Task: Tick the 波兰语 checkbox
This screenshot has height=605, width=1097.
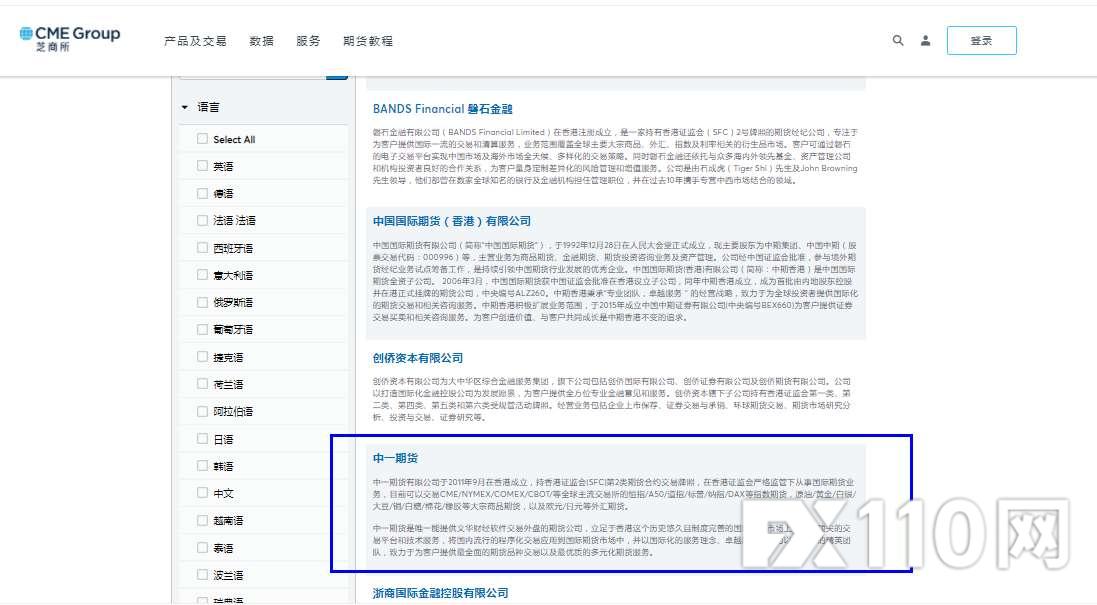Action: tap(202, 575)
